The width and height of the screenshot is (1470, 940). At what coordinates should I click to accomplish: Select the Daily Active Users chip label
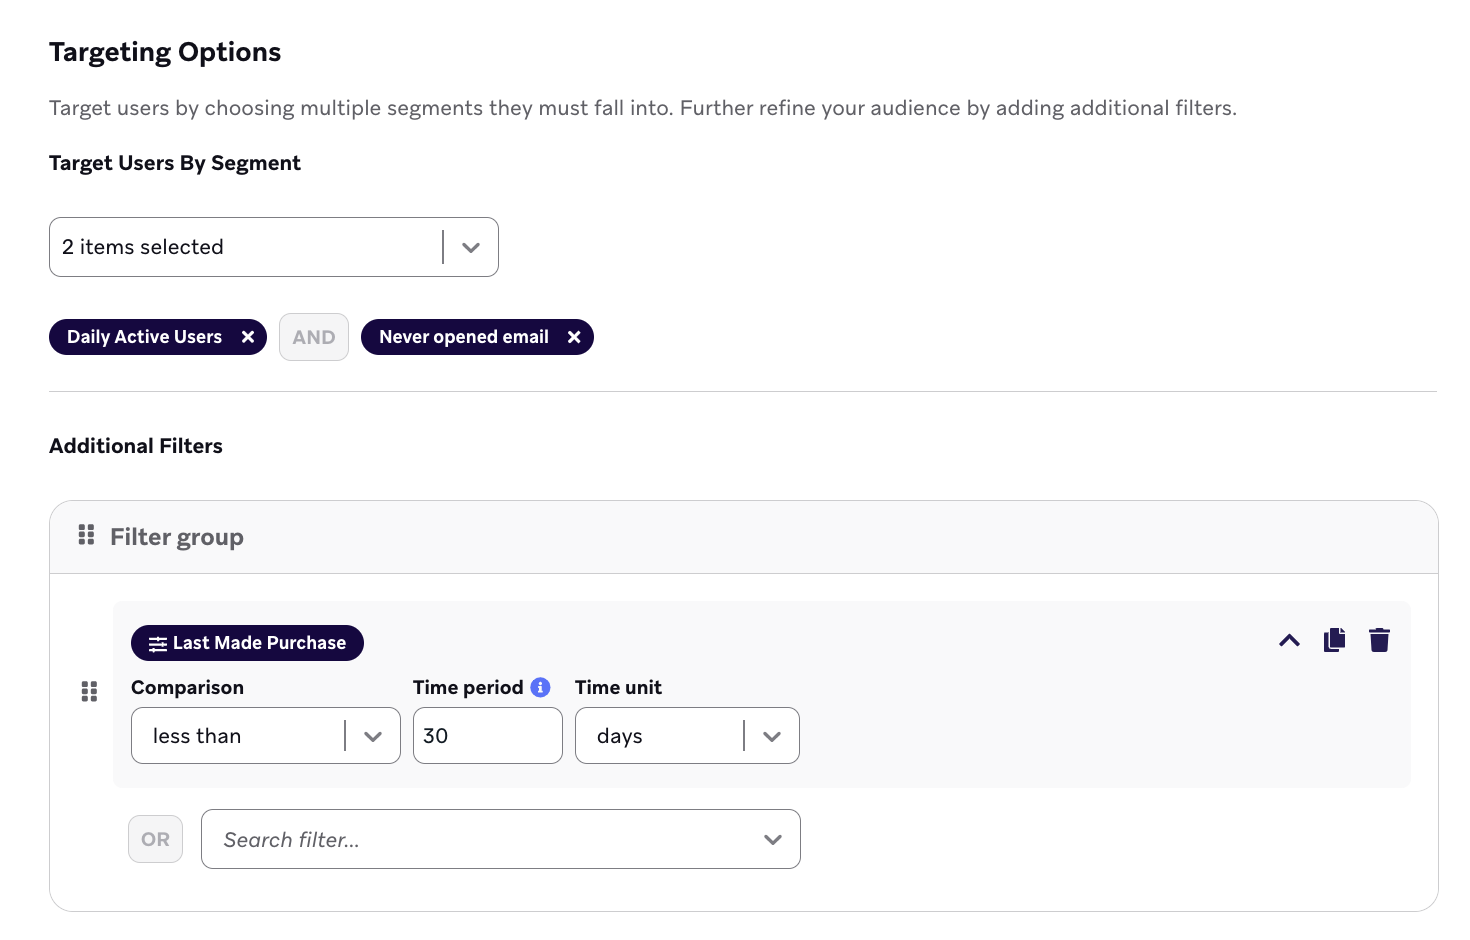144,337
